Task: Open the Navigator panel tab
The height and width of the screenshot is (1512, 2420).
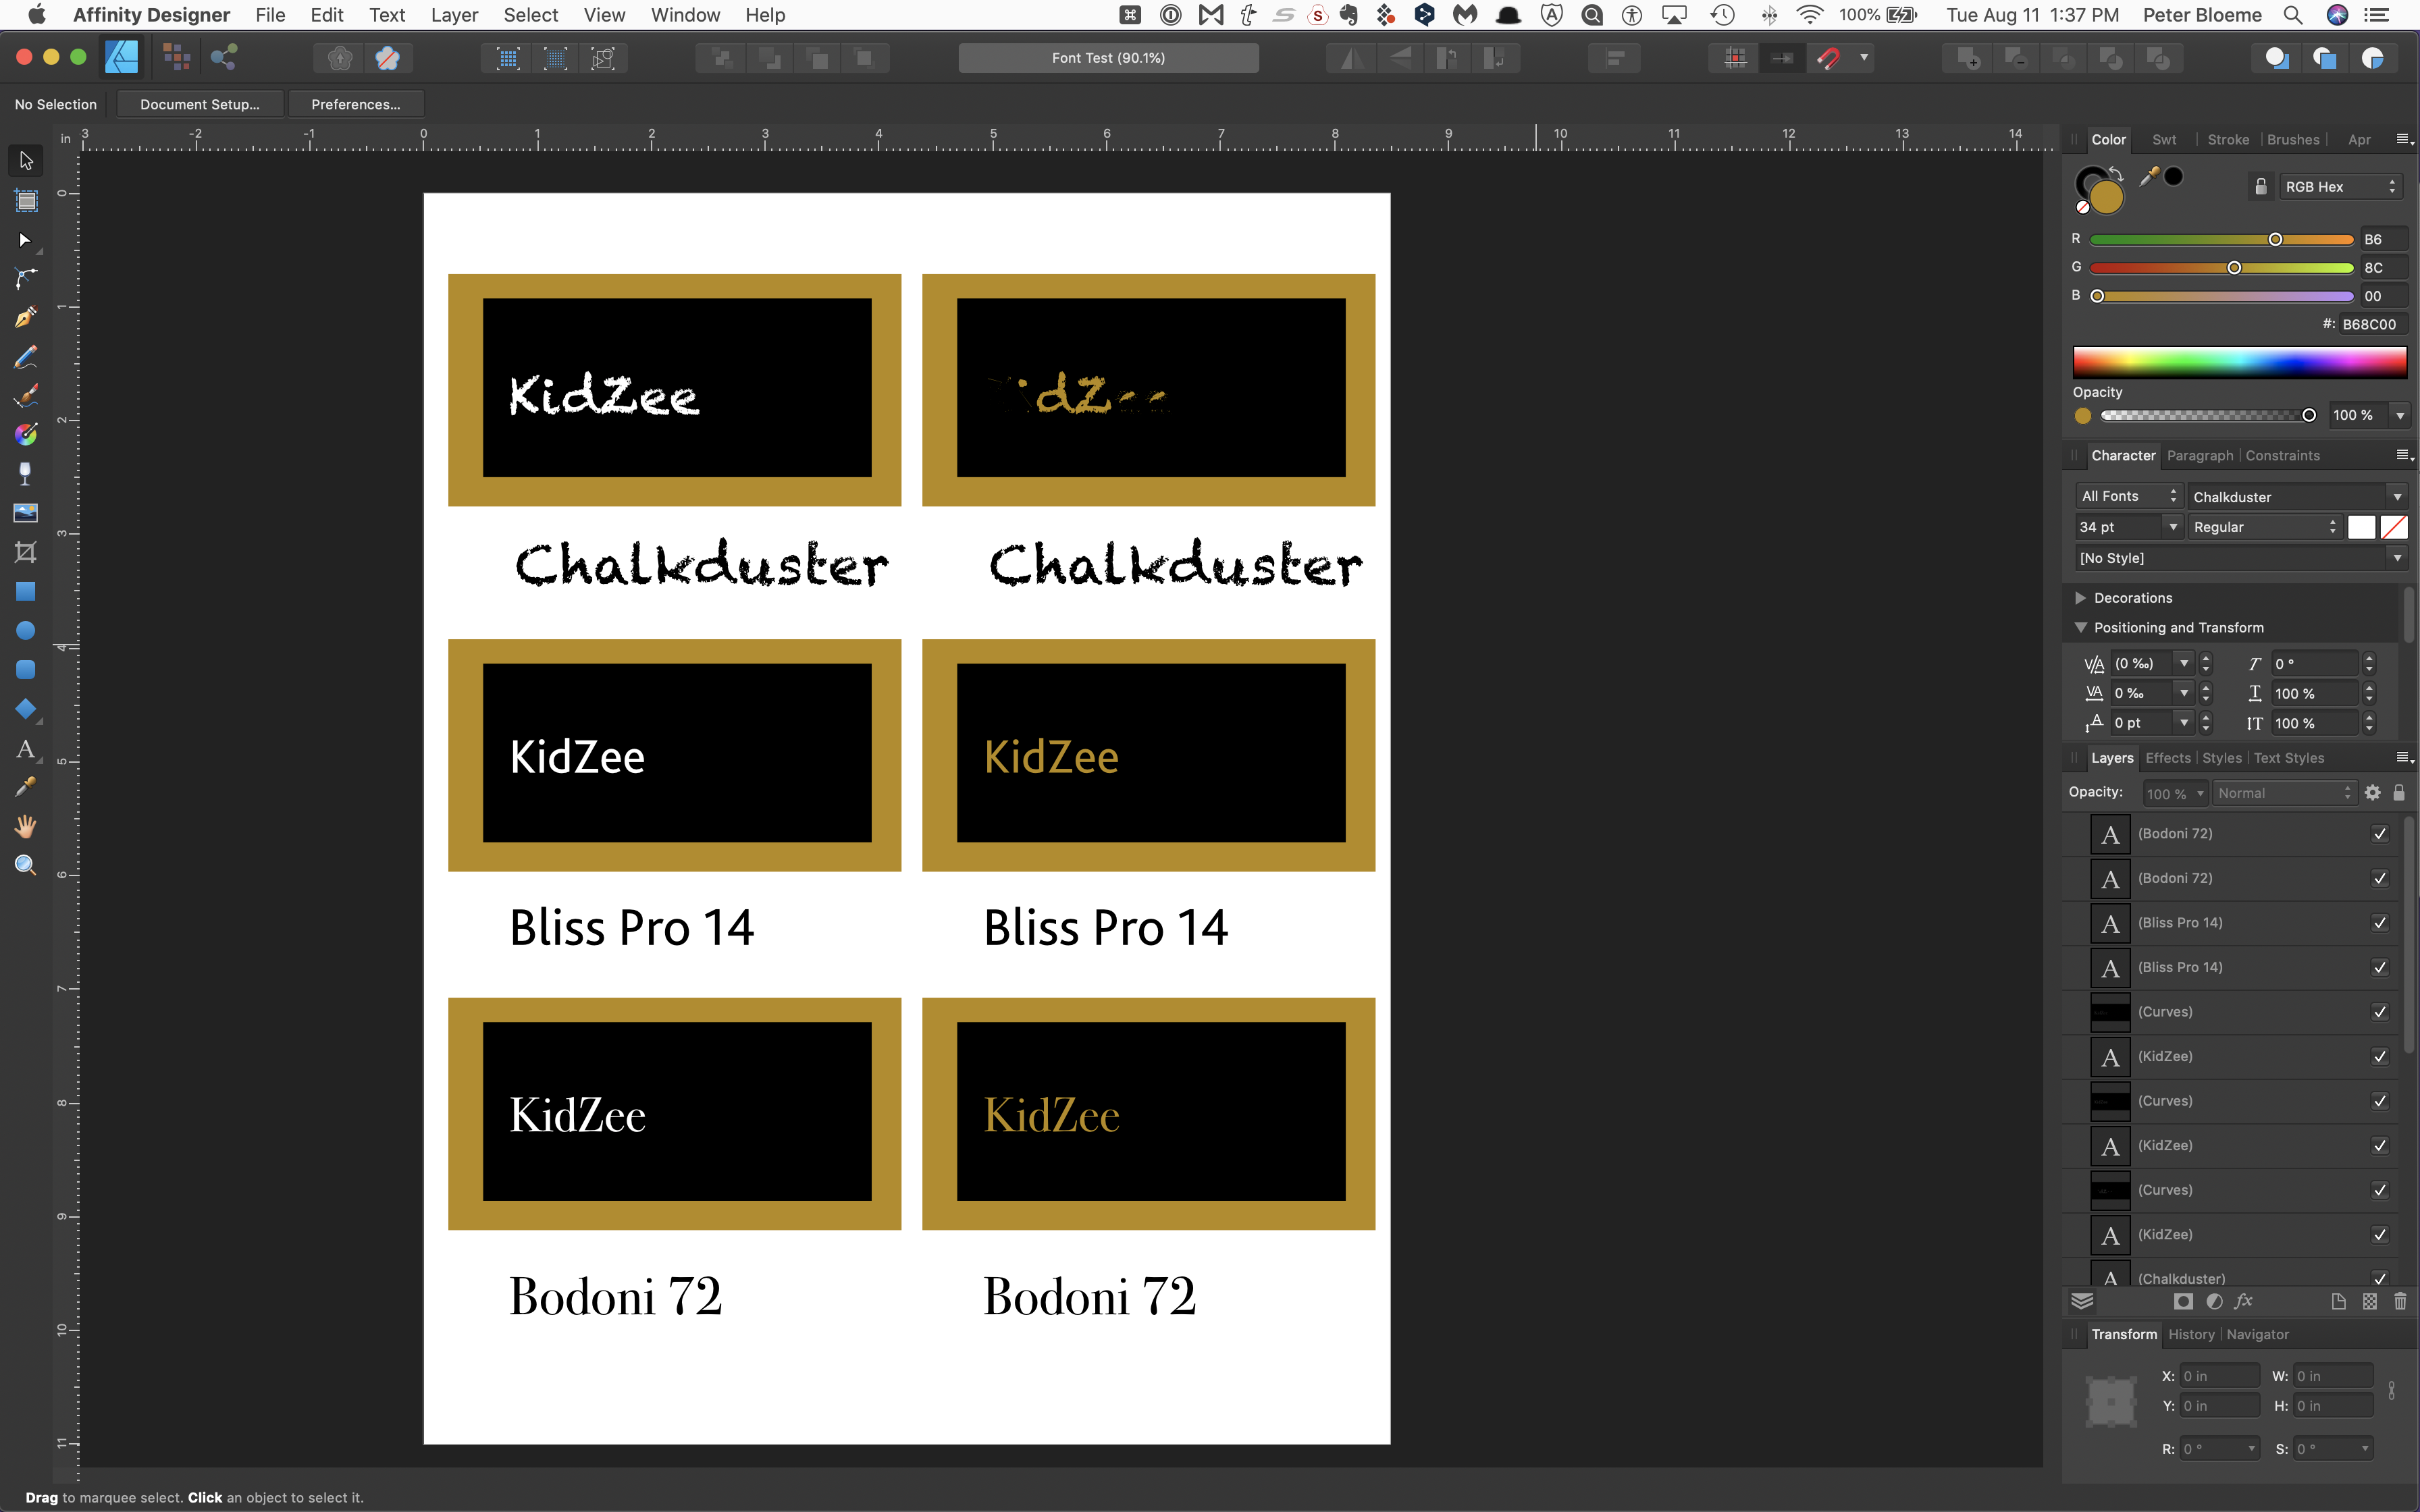Action: tap(2257, 1335)
